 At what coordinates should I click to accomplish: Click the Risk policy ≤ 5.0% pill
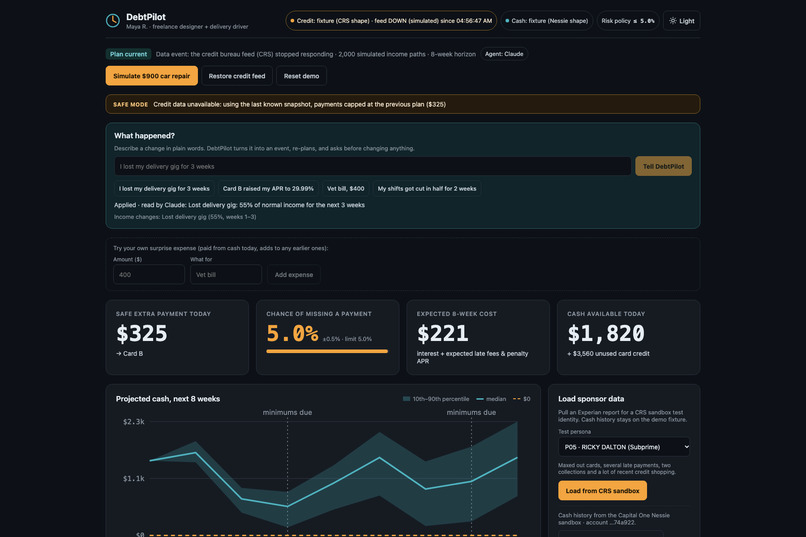(x=628, y=21)
